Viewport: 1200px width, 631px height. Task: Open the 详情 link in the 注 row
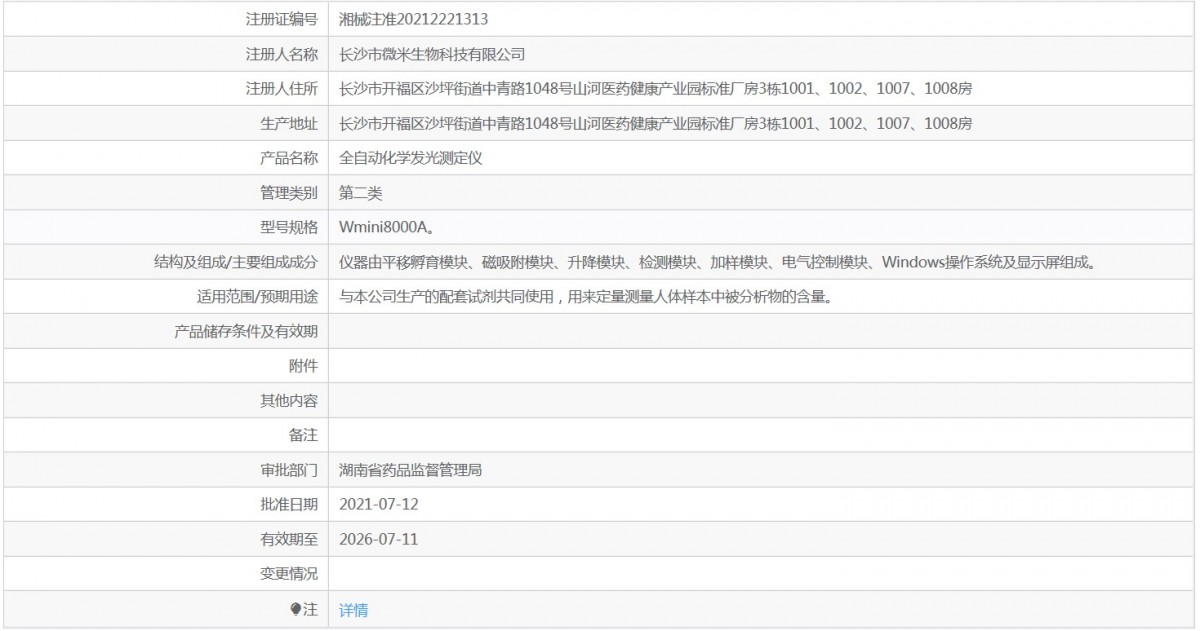[x=353, y=610]
